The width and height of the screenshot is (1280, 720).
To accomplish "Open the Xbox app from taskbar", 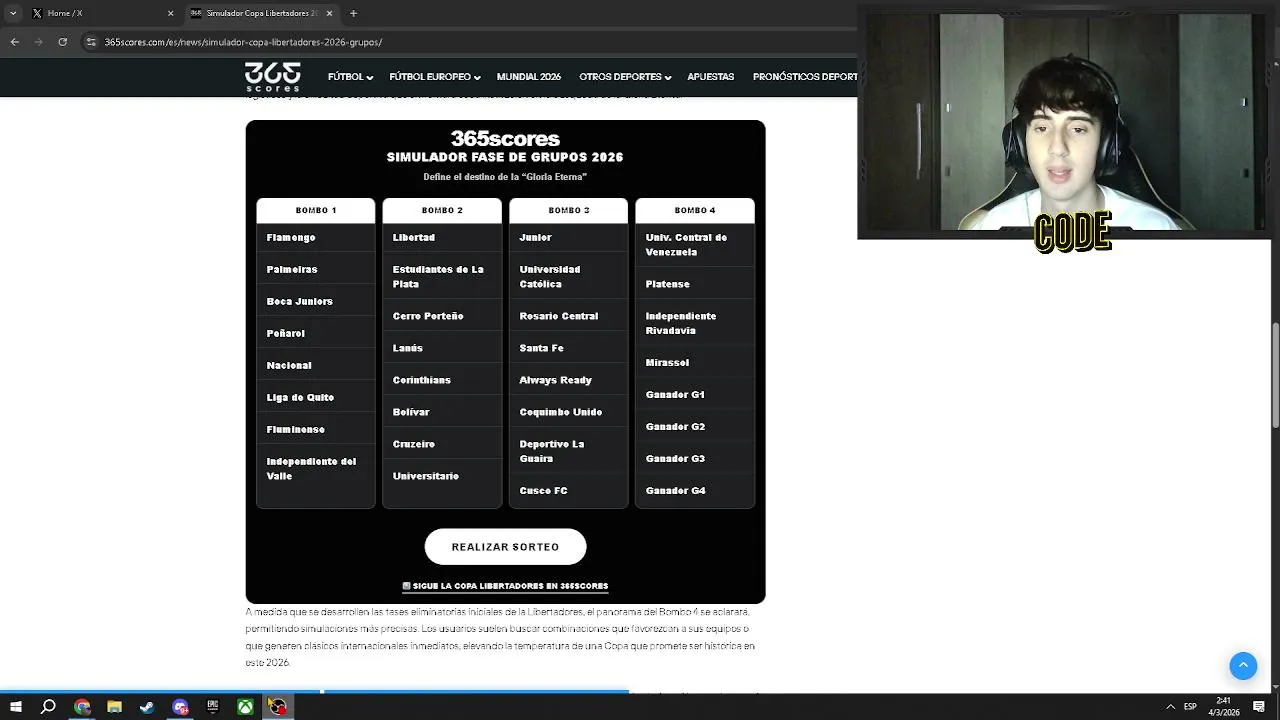I will point(245,707).
